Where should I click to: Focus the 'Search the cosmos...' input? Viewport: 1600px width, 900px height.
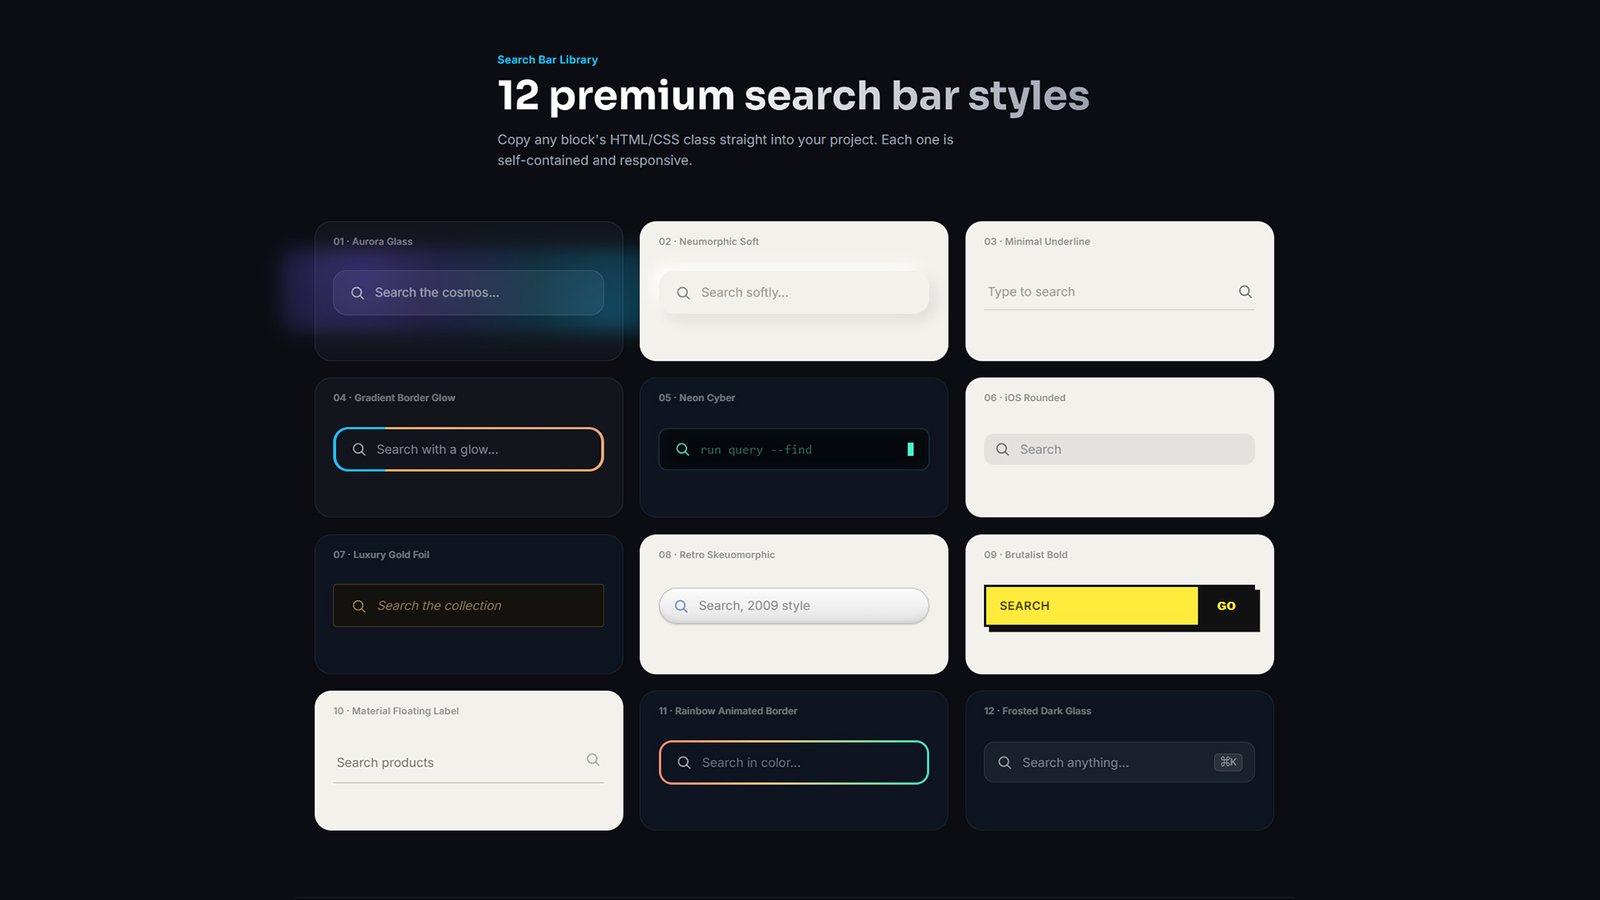tap(468, 293)
